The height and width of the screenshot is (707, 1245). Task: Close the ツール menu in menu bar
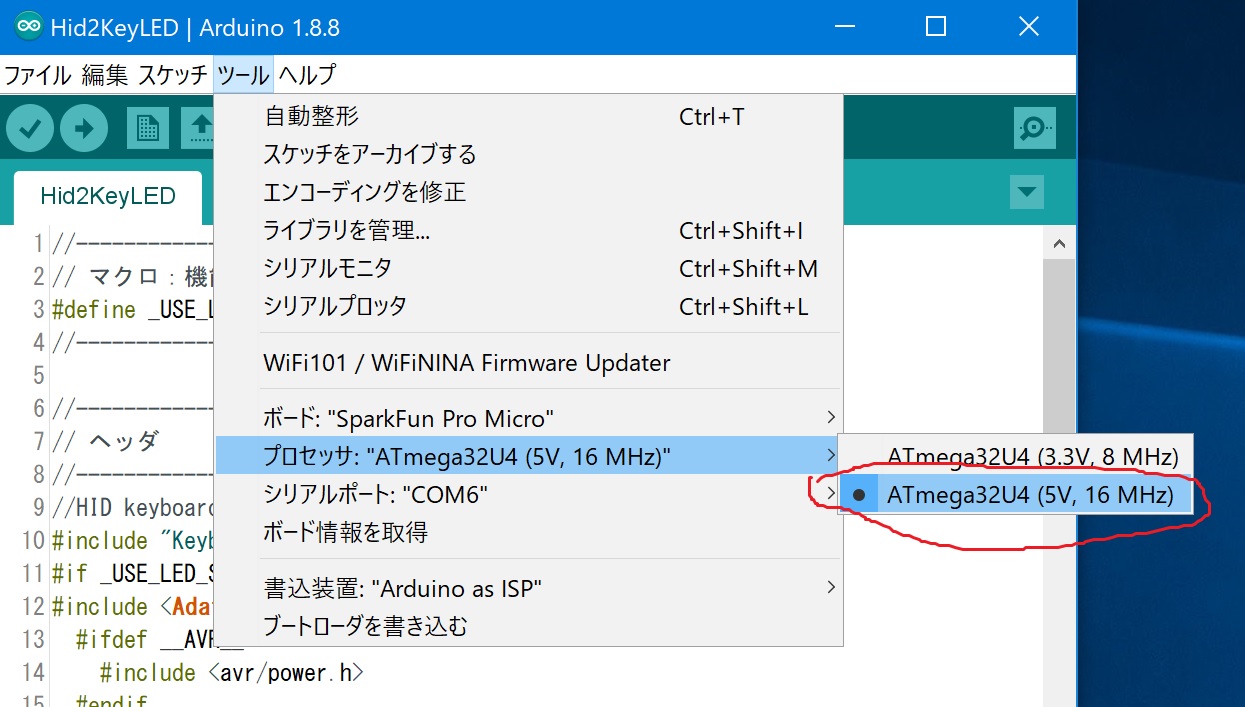(243, 75)
